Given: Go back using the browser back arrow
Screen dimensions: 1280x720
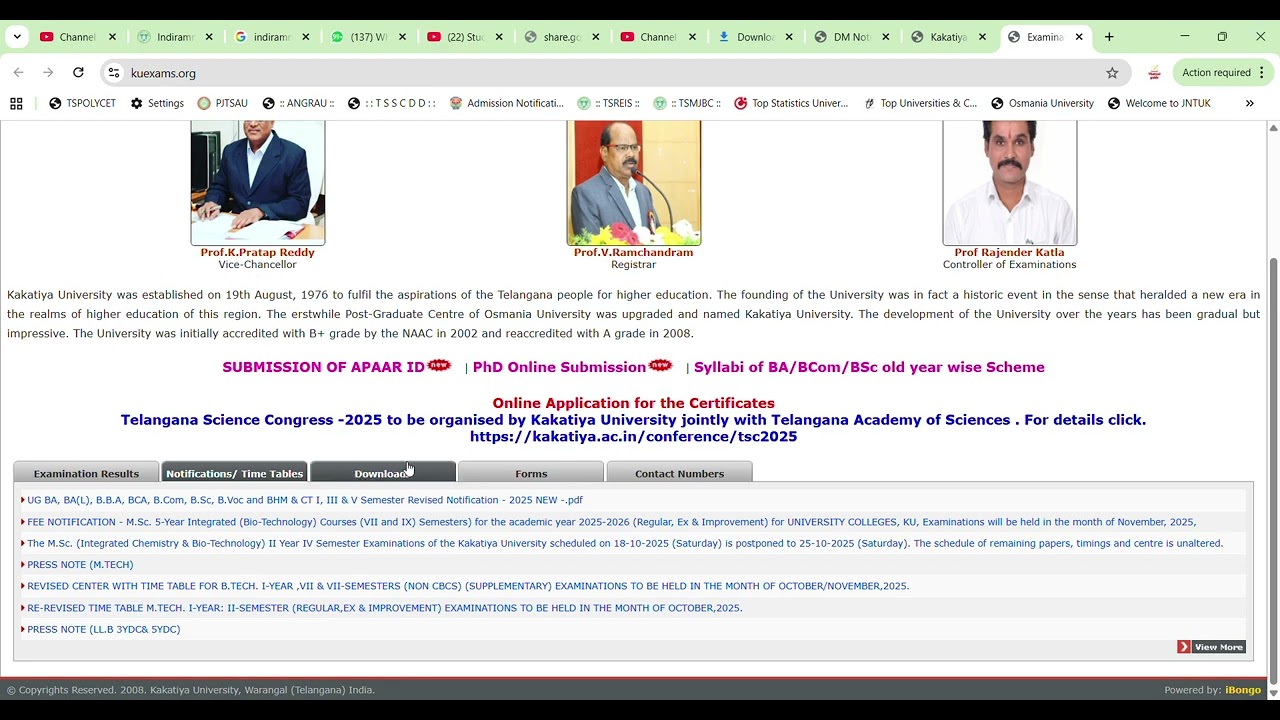Looking at the screenshot, I should pyautogui.click(x=18, y=73).
